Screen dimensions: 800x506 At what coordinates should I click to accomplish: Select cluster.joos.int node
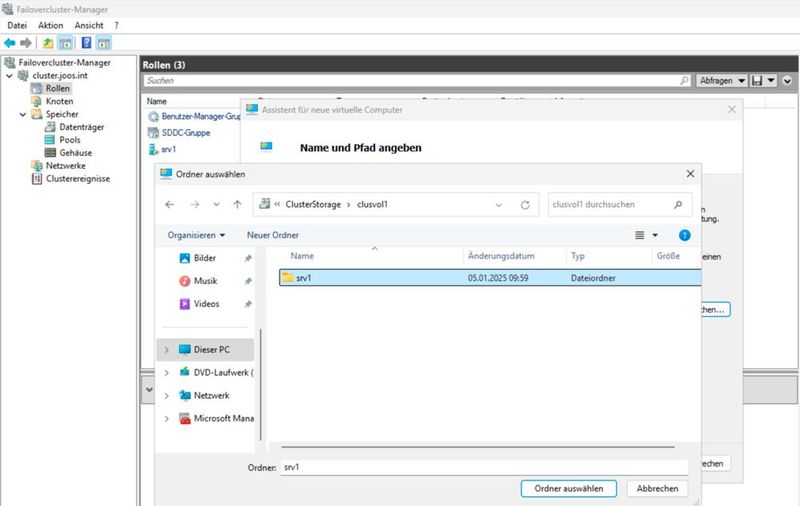pos(60,75)
